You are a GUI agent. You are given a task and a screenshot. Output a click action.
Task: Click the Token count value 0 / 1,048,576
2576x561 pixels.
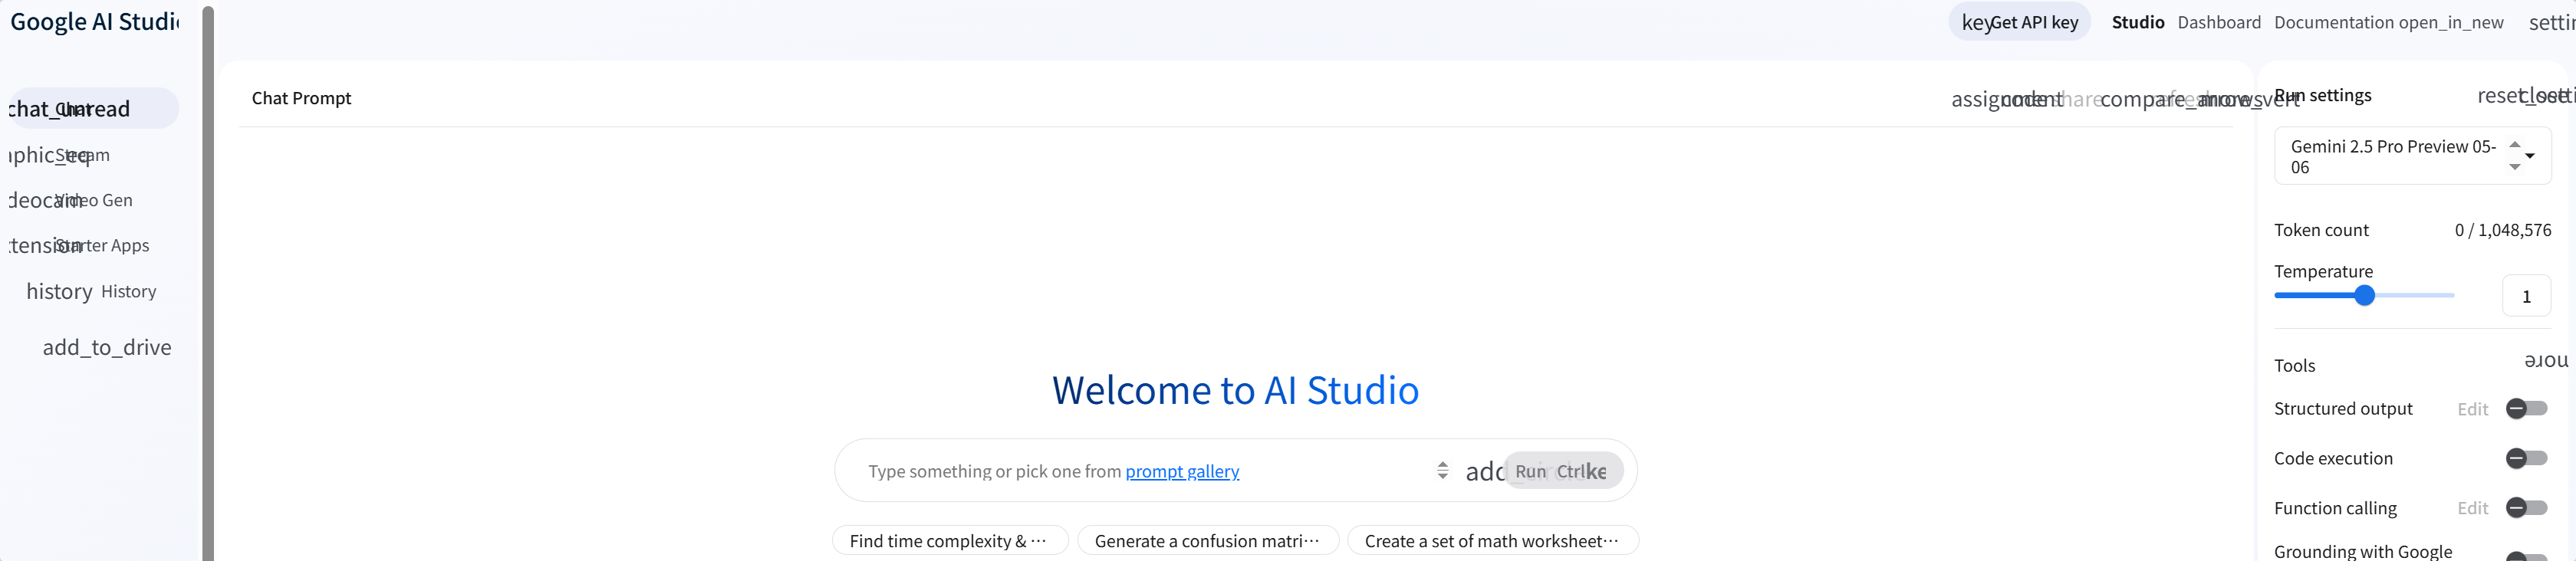pyautogui.click(x=2502, y=230)
